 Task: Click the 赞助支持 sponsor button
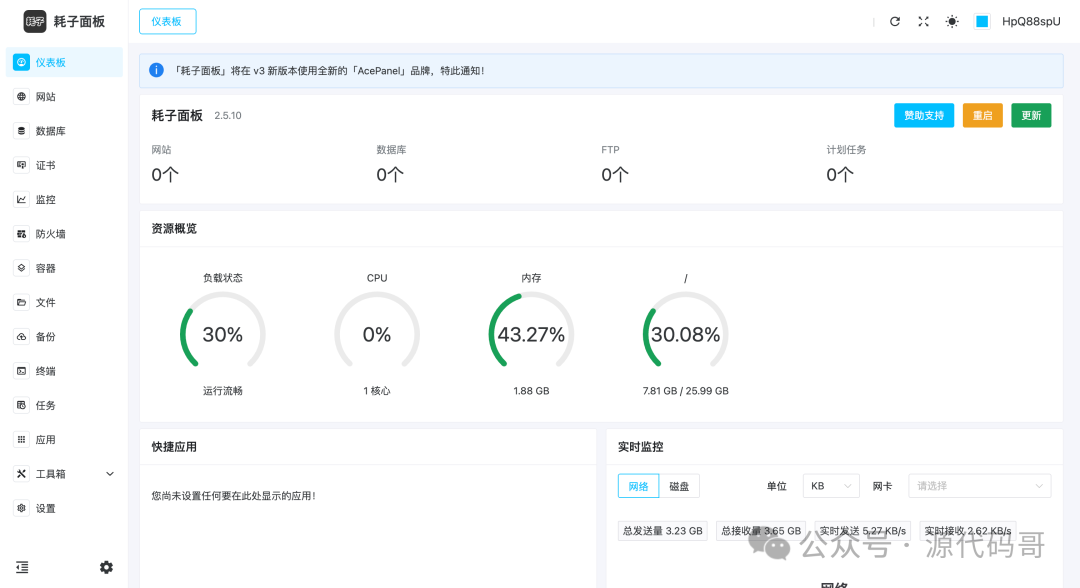[x=924, y=116]
